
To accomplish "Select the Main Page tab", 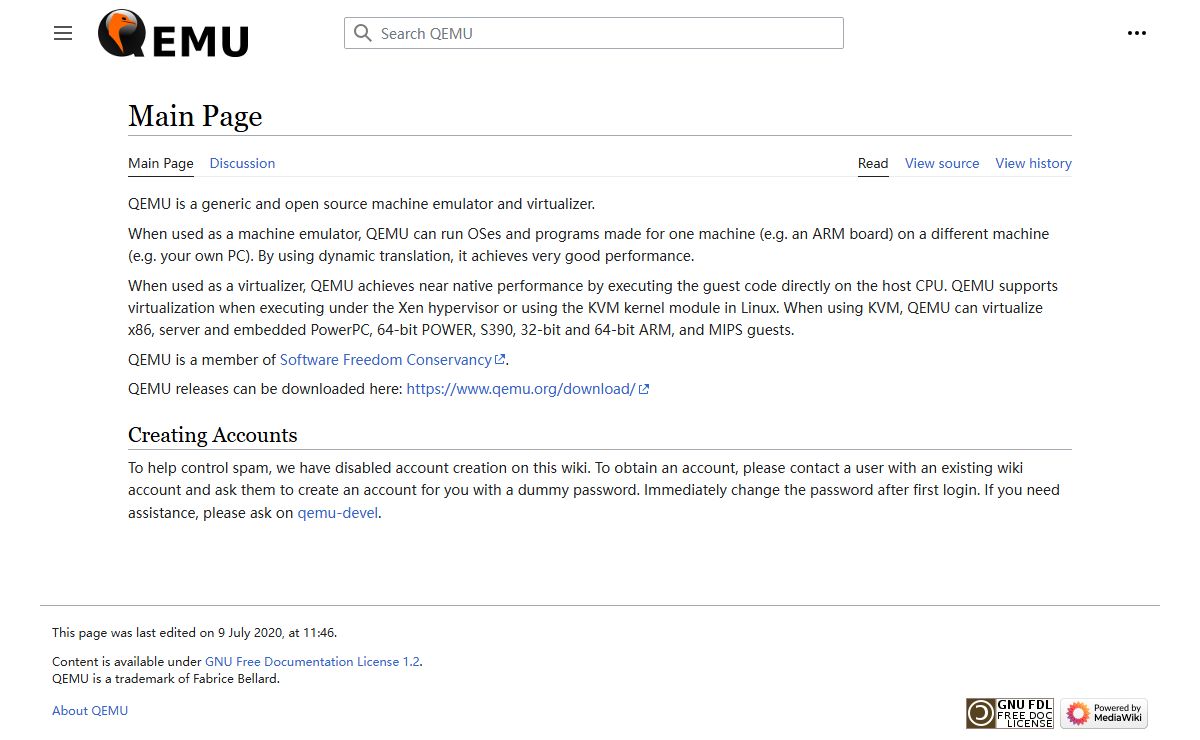I will [161, 163].
